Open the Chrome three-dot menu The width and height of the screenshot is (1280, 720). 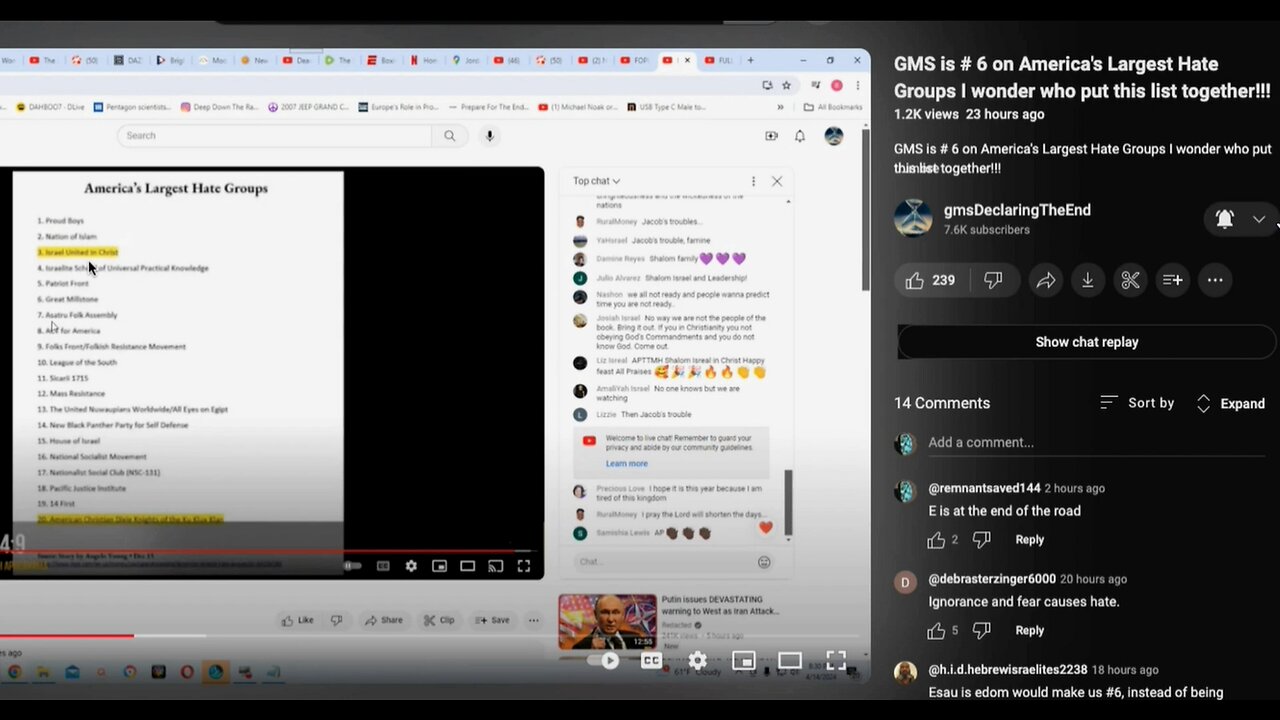coord(857,86)
